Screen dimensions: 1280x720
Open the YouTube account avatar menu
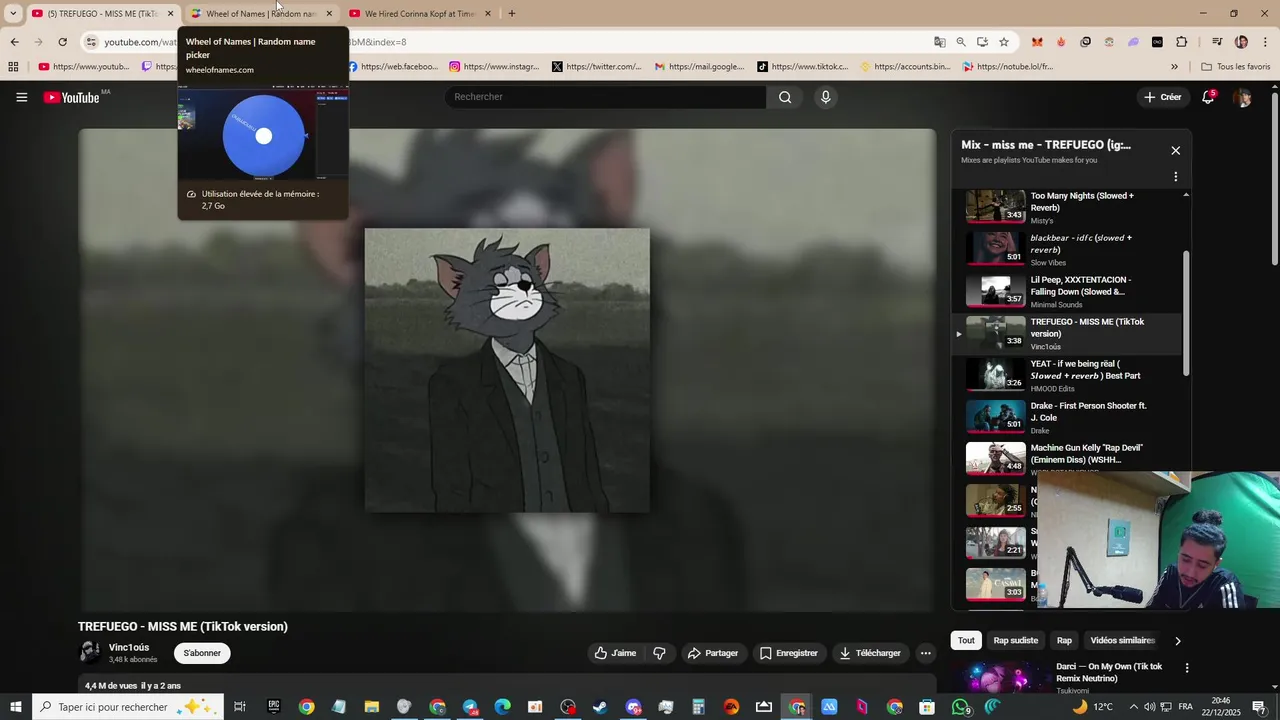[x=1242, y=97]
